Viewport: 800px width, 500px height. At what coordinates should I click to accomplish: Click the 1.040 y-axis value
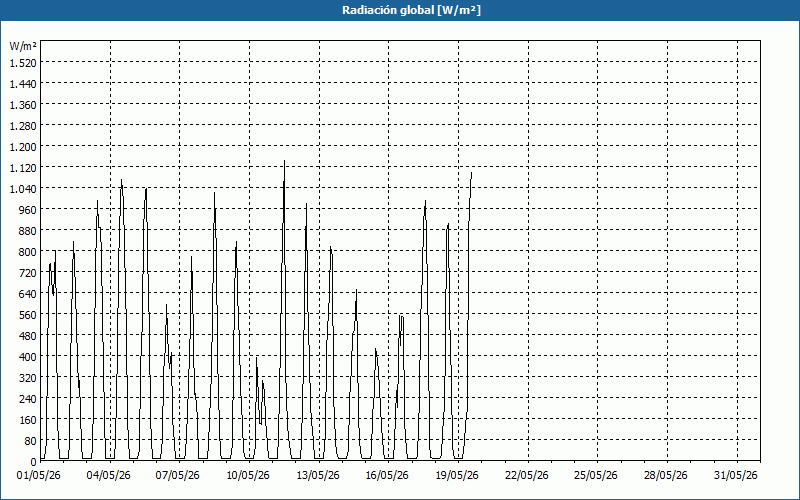[23, 189]
